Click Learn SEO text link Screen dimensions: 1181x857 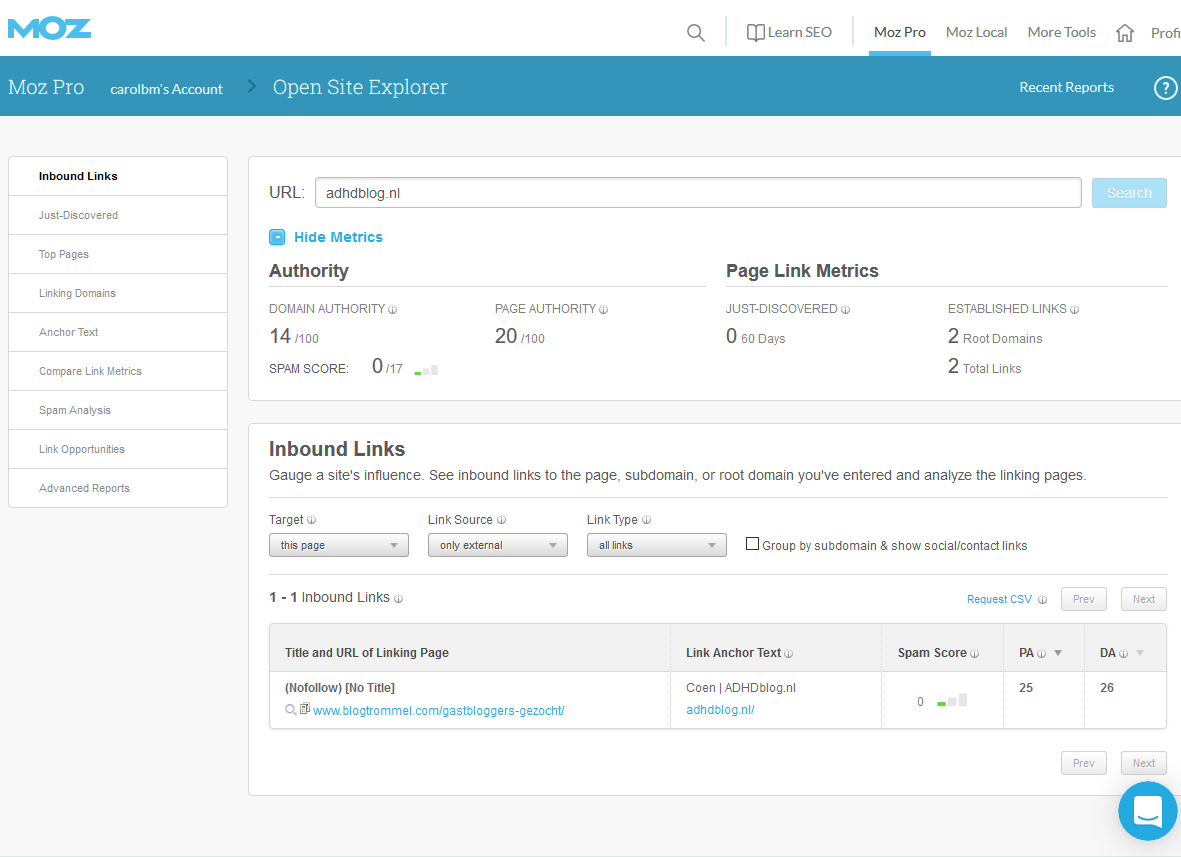pyautogui.click(x=800, y=32)
